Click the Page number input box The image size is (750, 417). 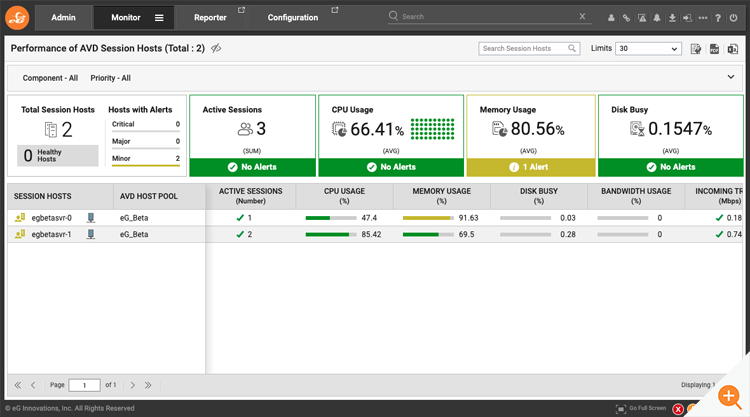[x=84, y=385]
